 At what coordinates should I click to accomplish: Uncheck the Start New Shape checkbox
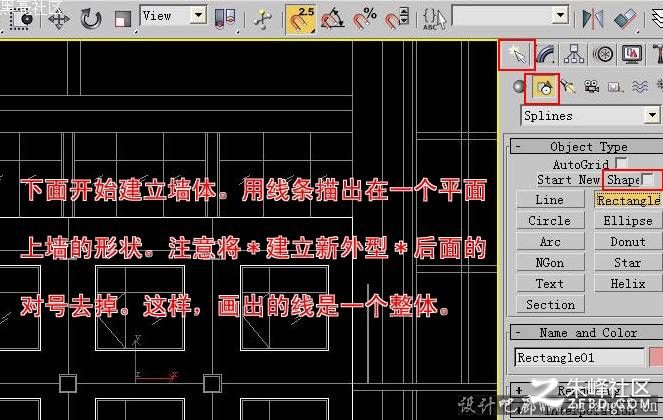647,179
